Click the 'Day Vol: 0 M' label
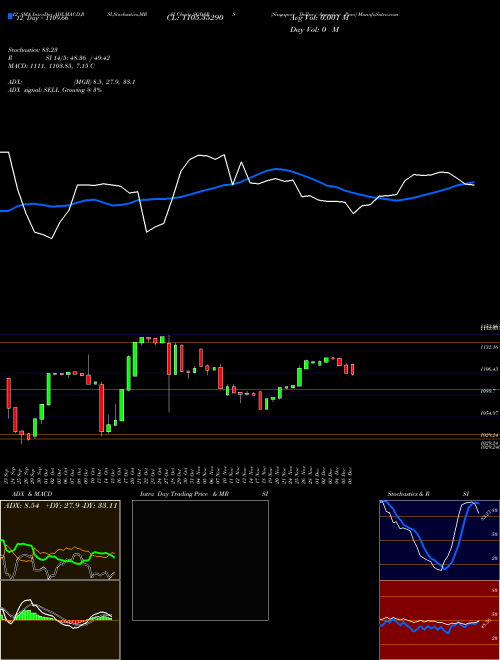The width and height of the screenshot is (500, 660). (314, 30)
